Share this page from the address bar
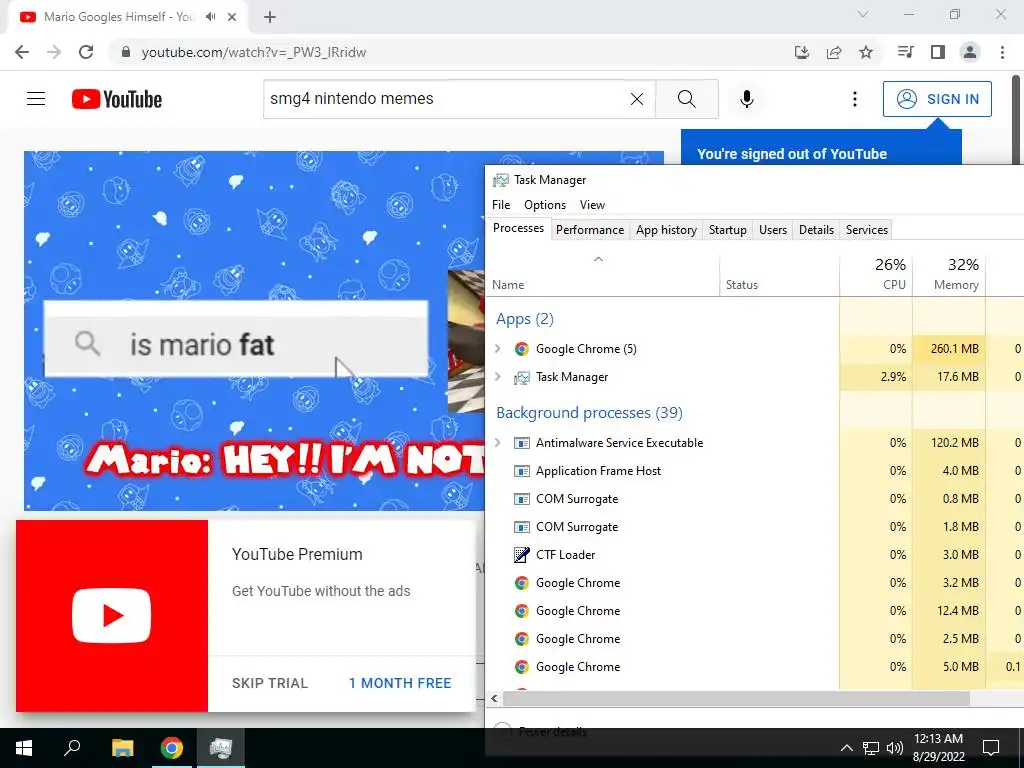 (x=834, y=52)
